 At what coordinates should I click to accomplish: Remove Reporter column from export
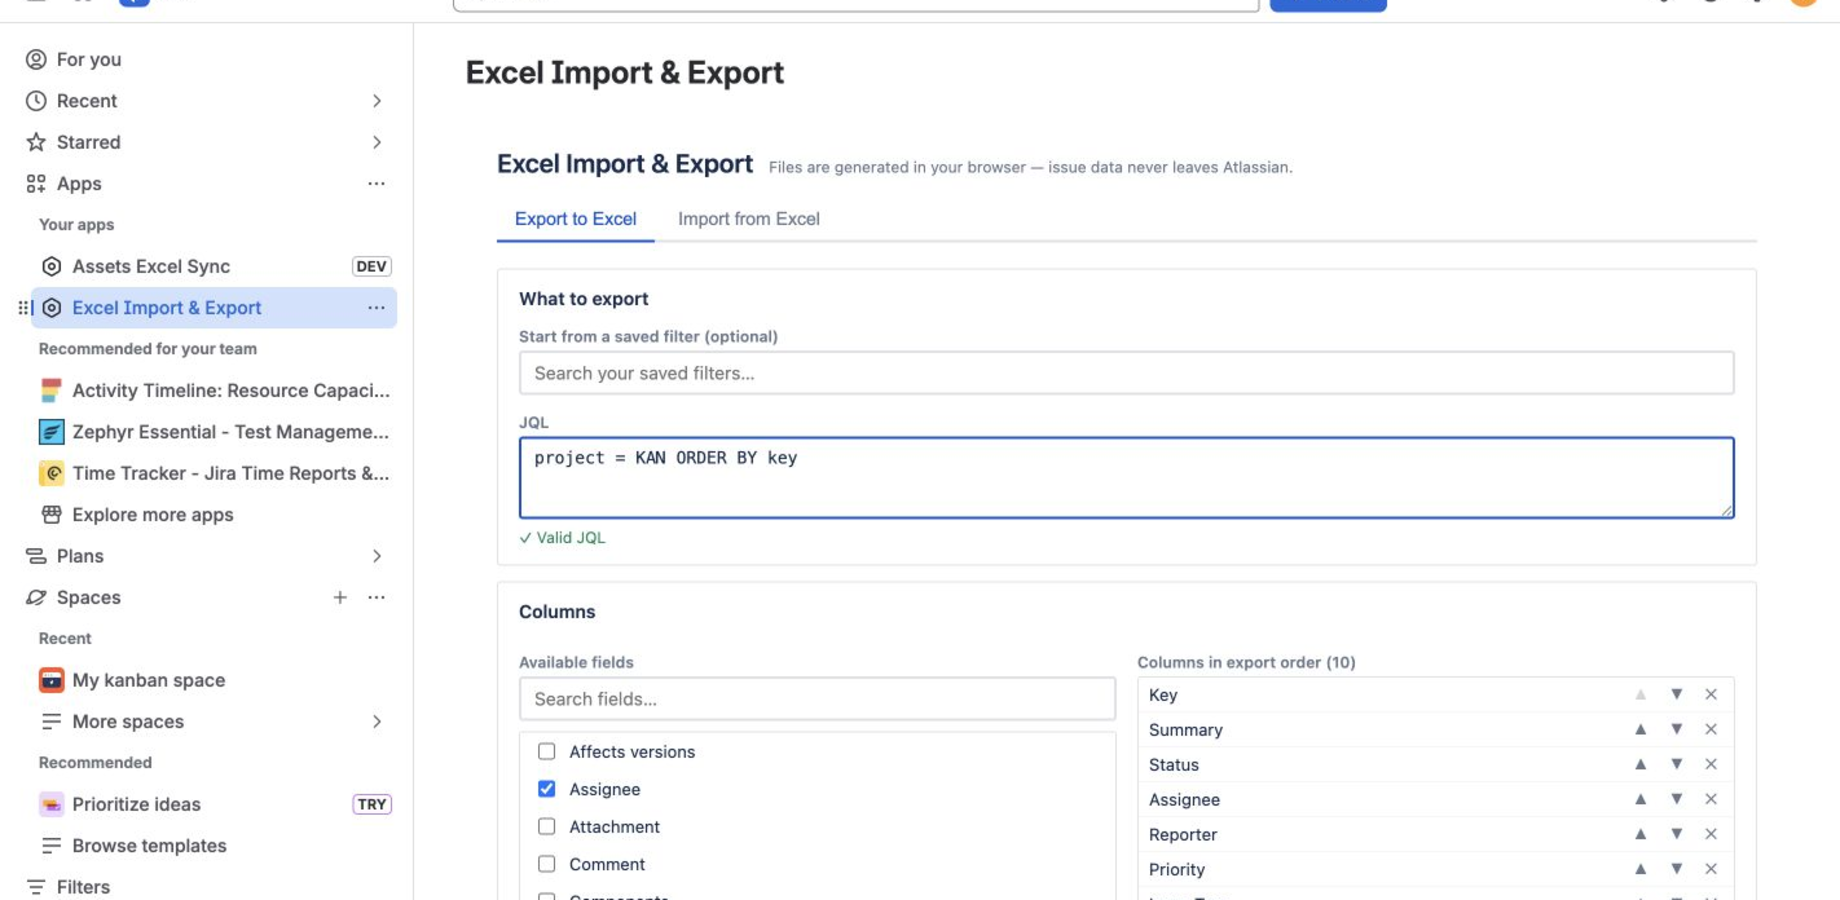[1711, 834]
